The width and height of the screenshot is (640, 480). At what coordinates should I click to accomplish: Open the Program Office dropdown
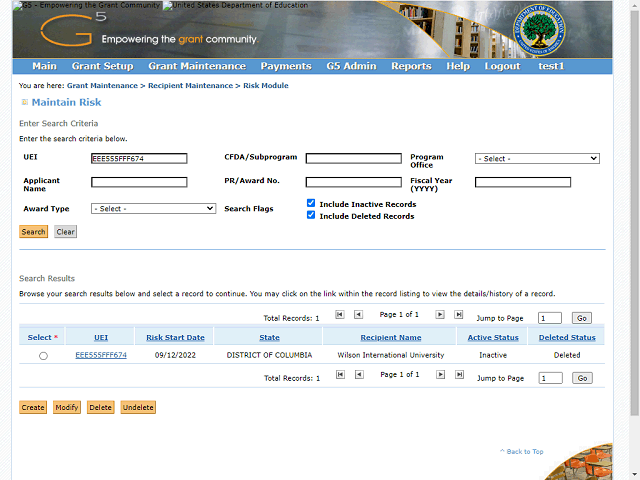(x=537, y=158)
